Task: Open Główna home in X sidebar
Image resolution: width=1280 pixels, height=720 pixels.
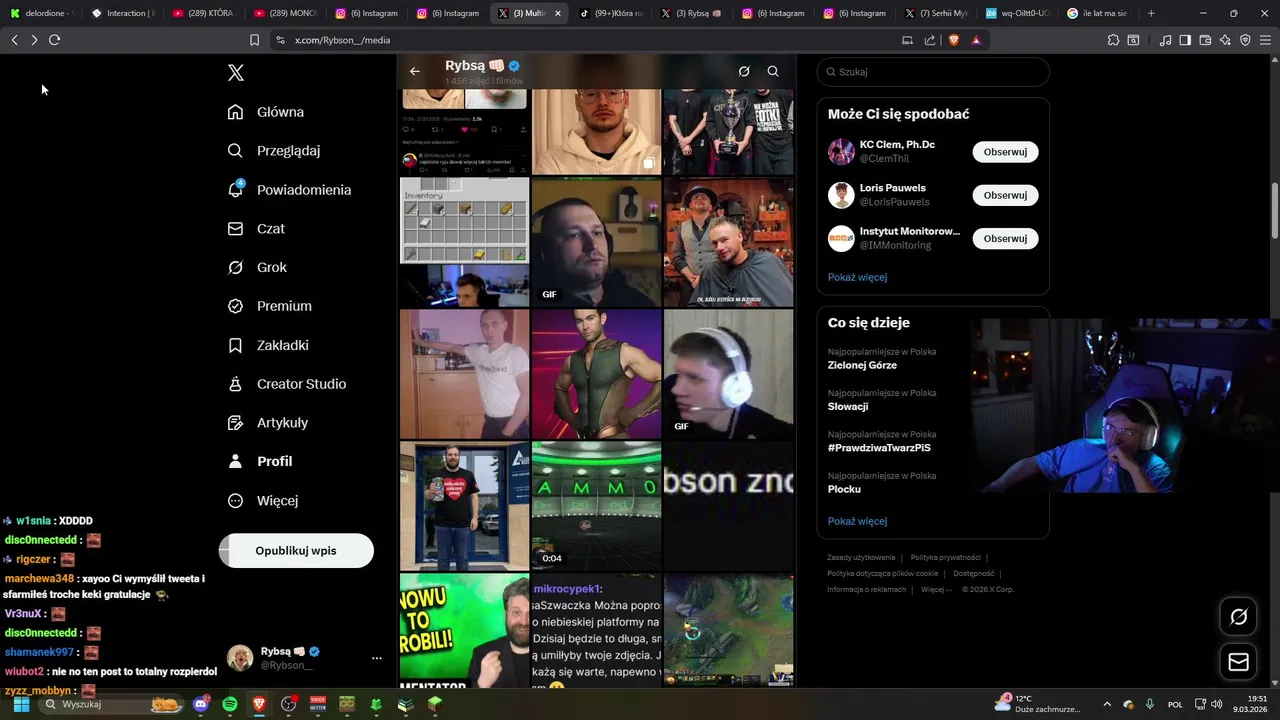Action: (x=266, y=112)
